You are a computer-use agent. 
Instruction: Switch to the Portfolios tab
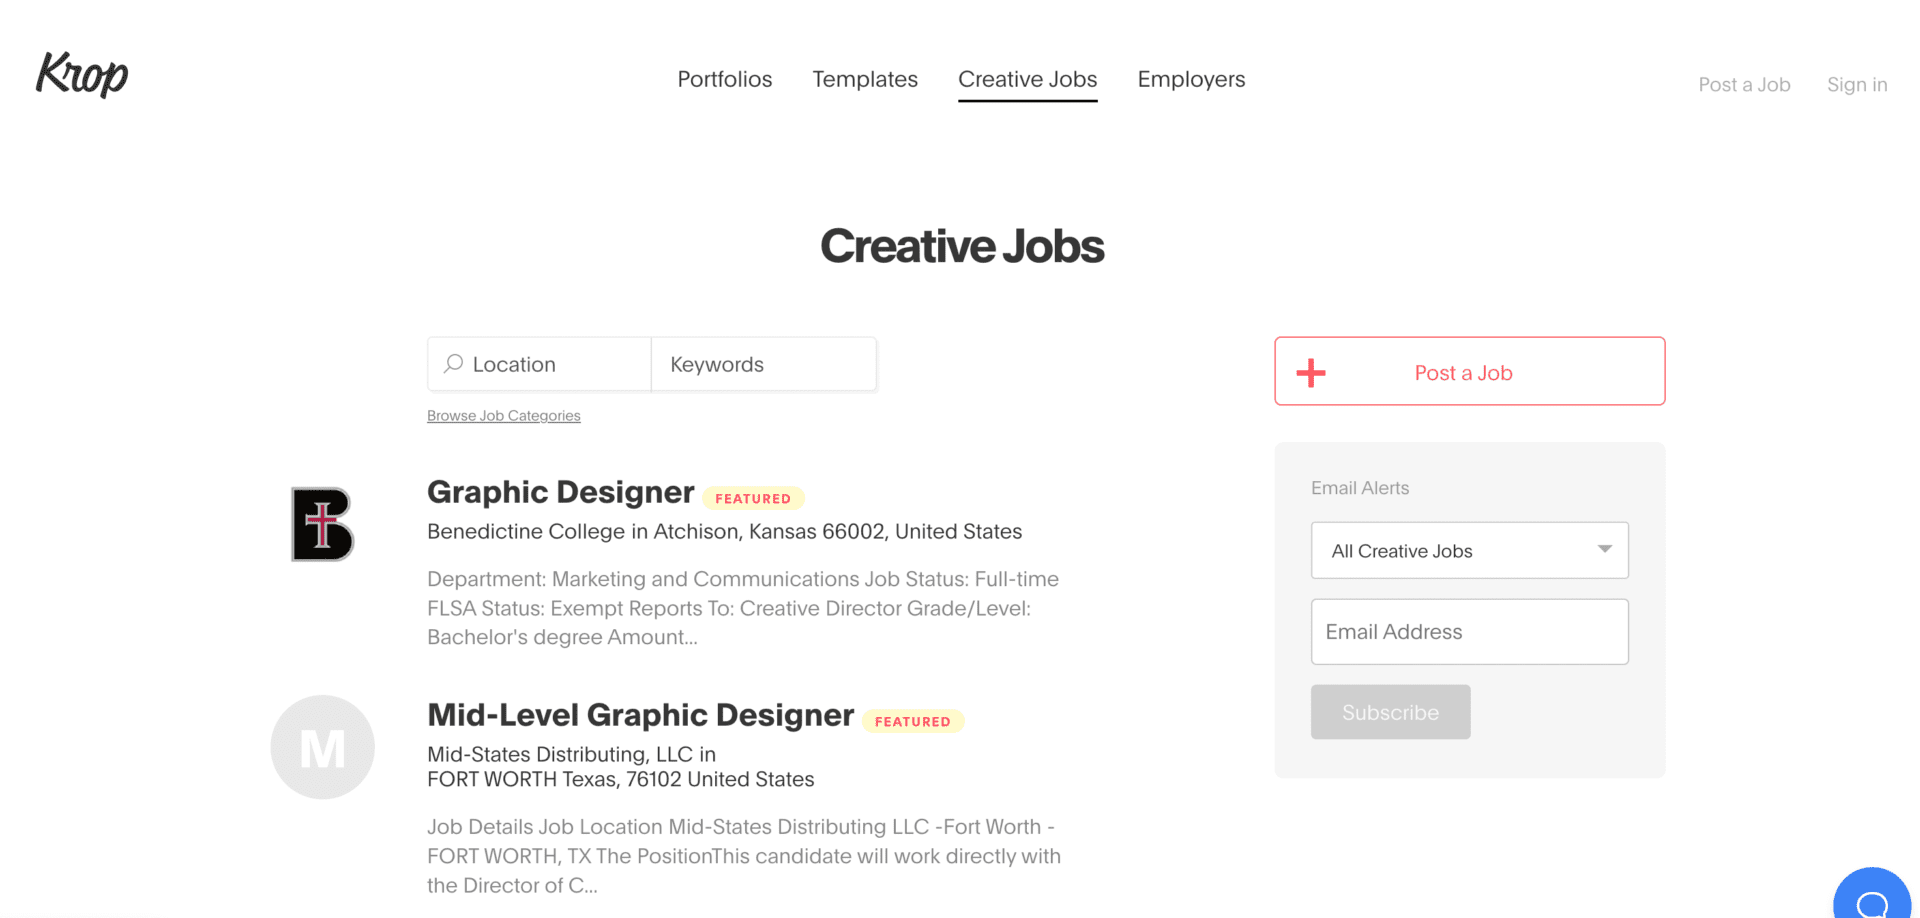coord(724,79)
